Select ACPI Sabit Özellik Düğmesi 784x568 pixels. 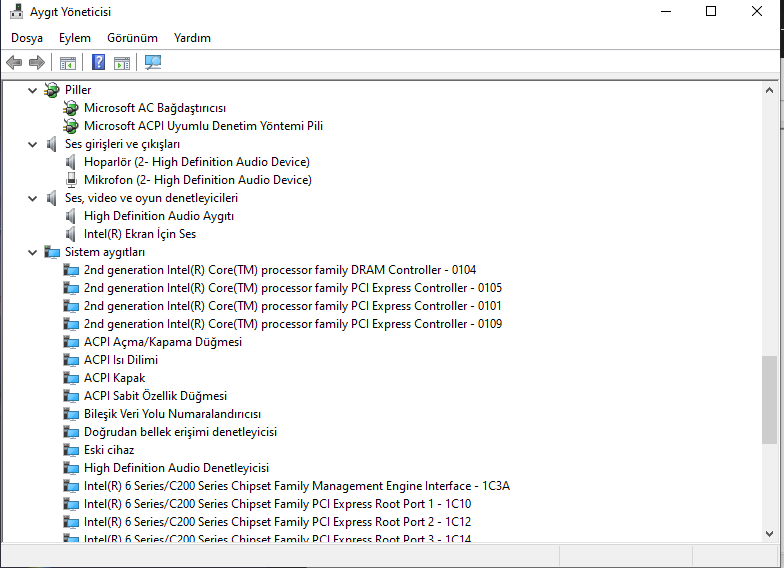point(156,396)
